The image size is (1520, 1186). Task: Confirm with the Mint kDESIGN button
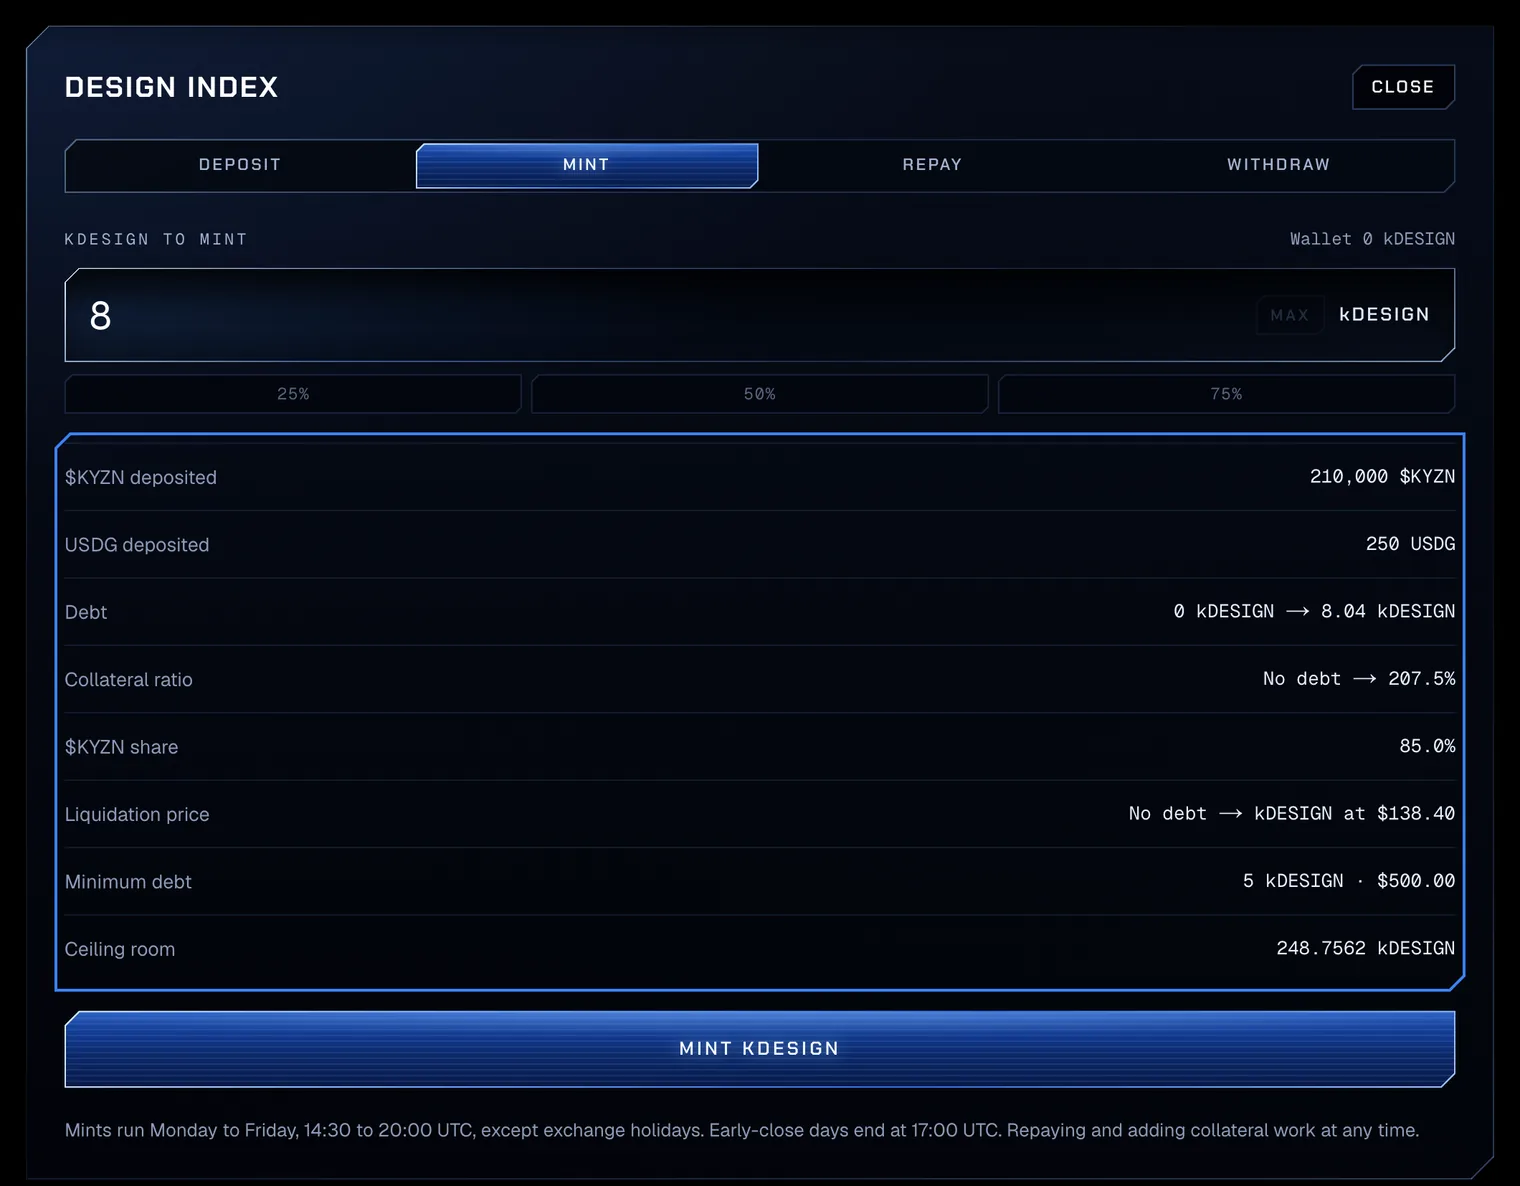(x=760, y=1049)
